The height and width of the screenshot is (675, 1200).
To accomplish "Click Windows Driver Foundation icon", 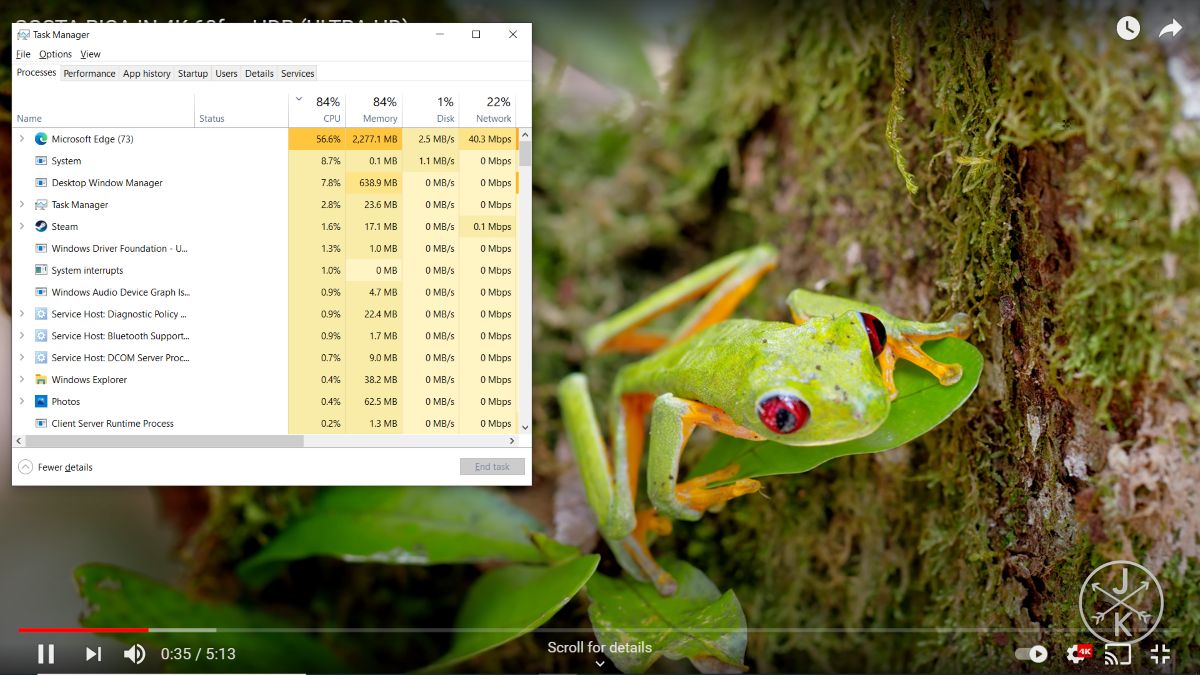I will [41, 249].
